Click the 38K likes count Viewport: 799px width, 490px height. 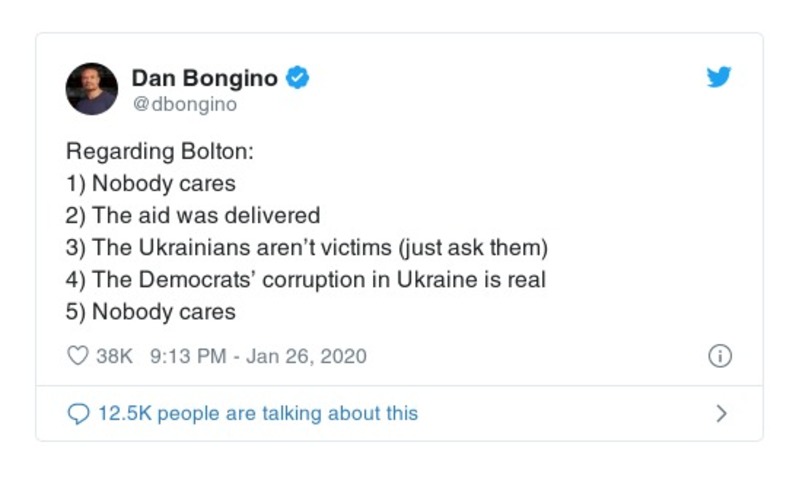click(x=114, y=355)
